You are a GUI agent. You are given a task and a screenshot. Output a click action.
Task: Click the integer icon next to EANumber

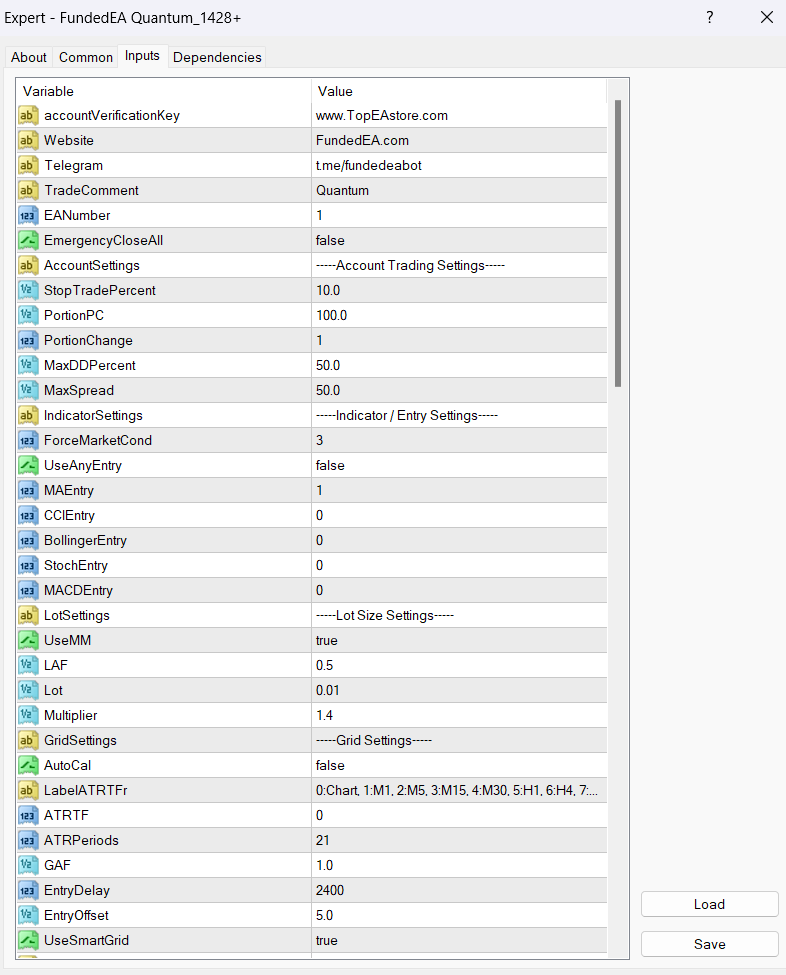point(28,216)
